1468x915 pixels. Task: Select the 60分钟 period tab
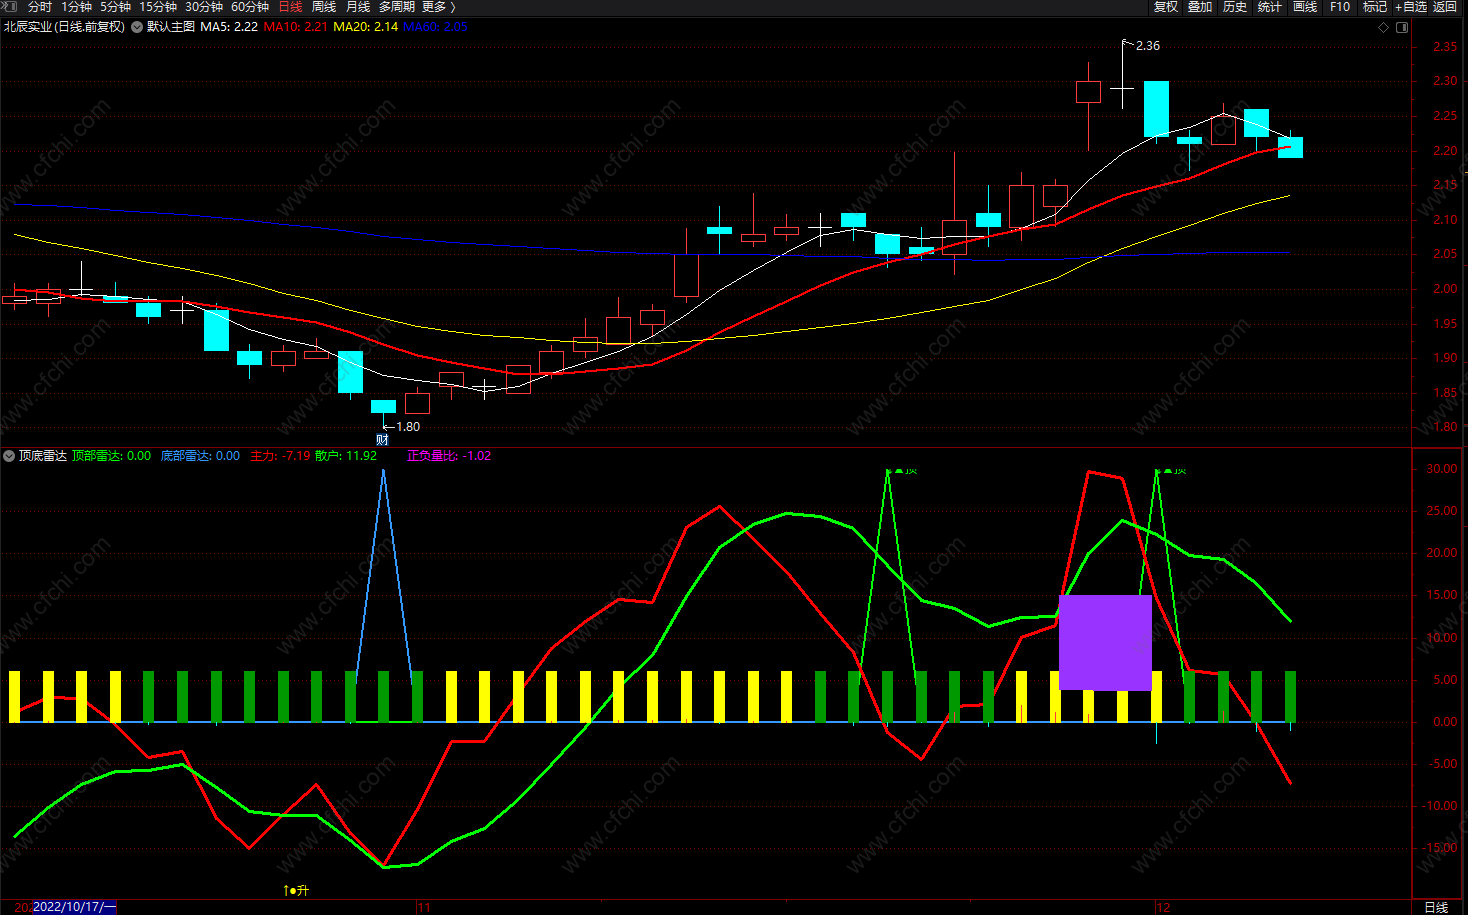[x=250, y=7]
